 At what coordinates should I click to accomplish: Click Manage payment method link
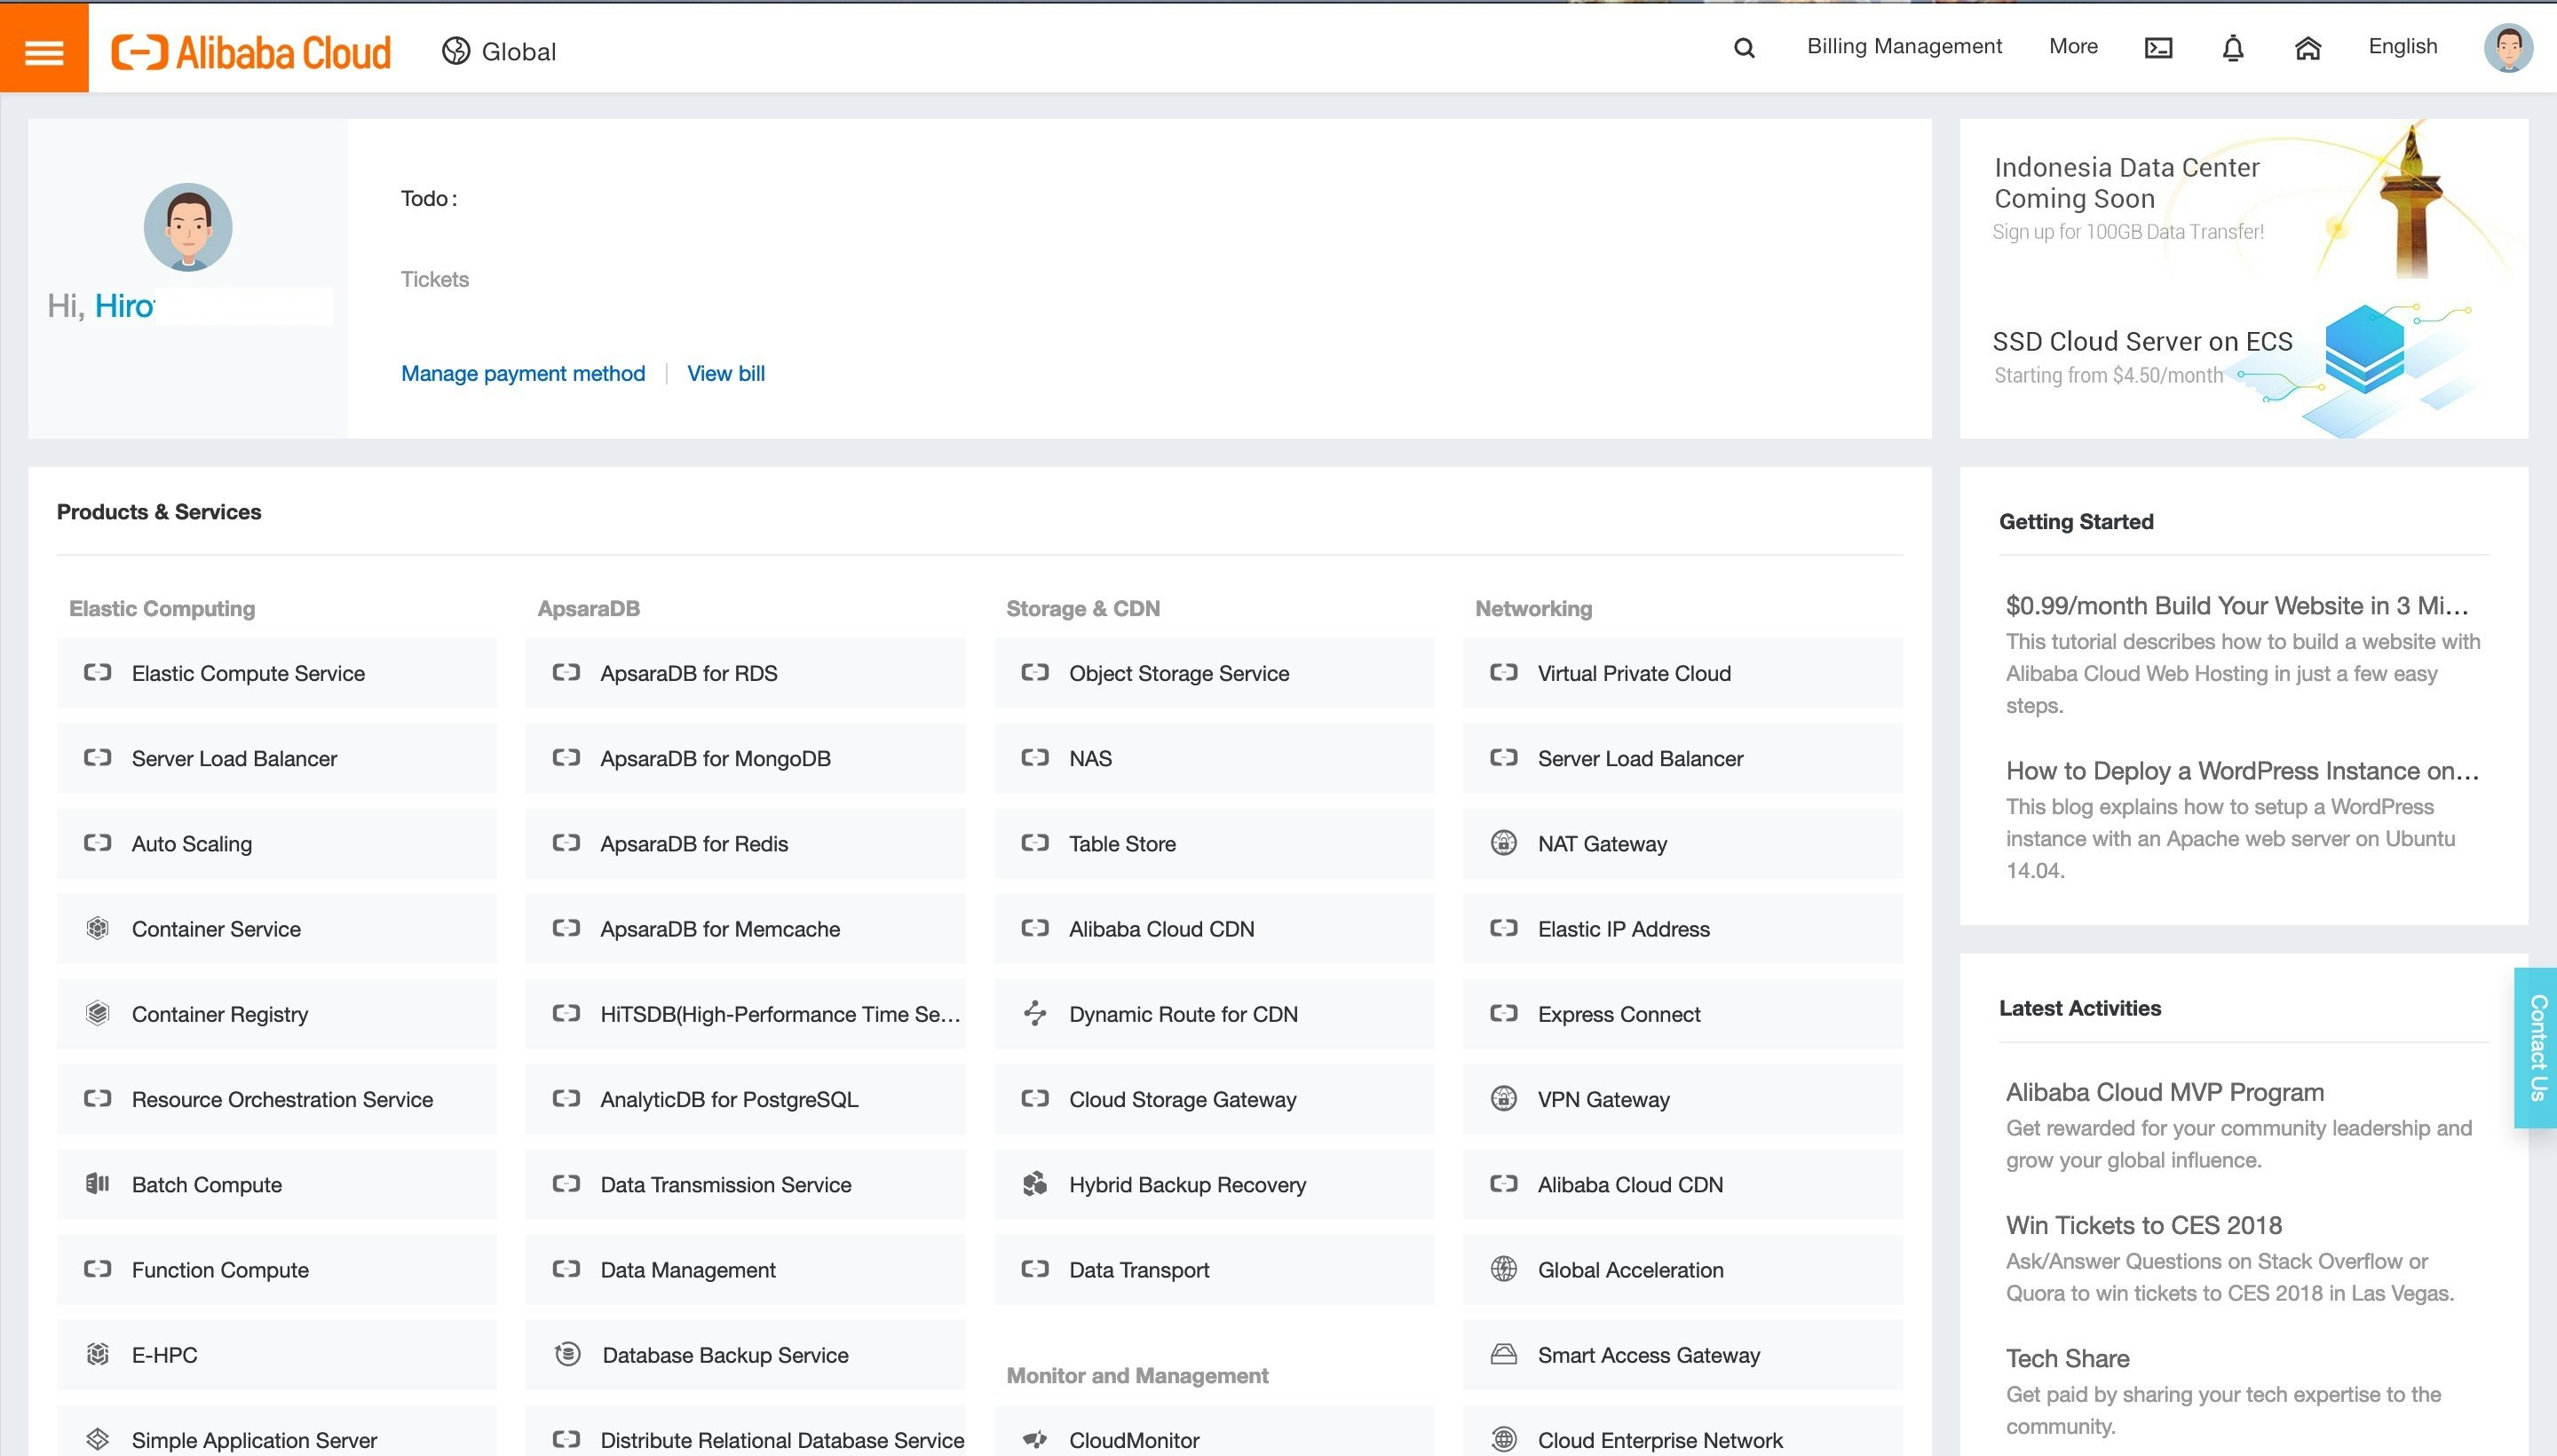tap(523, 373)
